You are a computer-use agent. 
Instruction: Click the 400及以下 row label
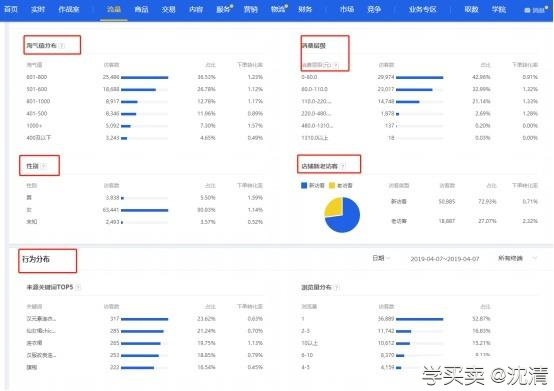click(39, 138)
